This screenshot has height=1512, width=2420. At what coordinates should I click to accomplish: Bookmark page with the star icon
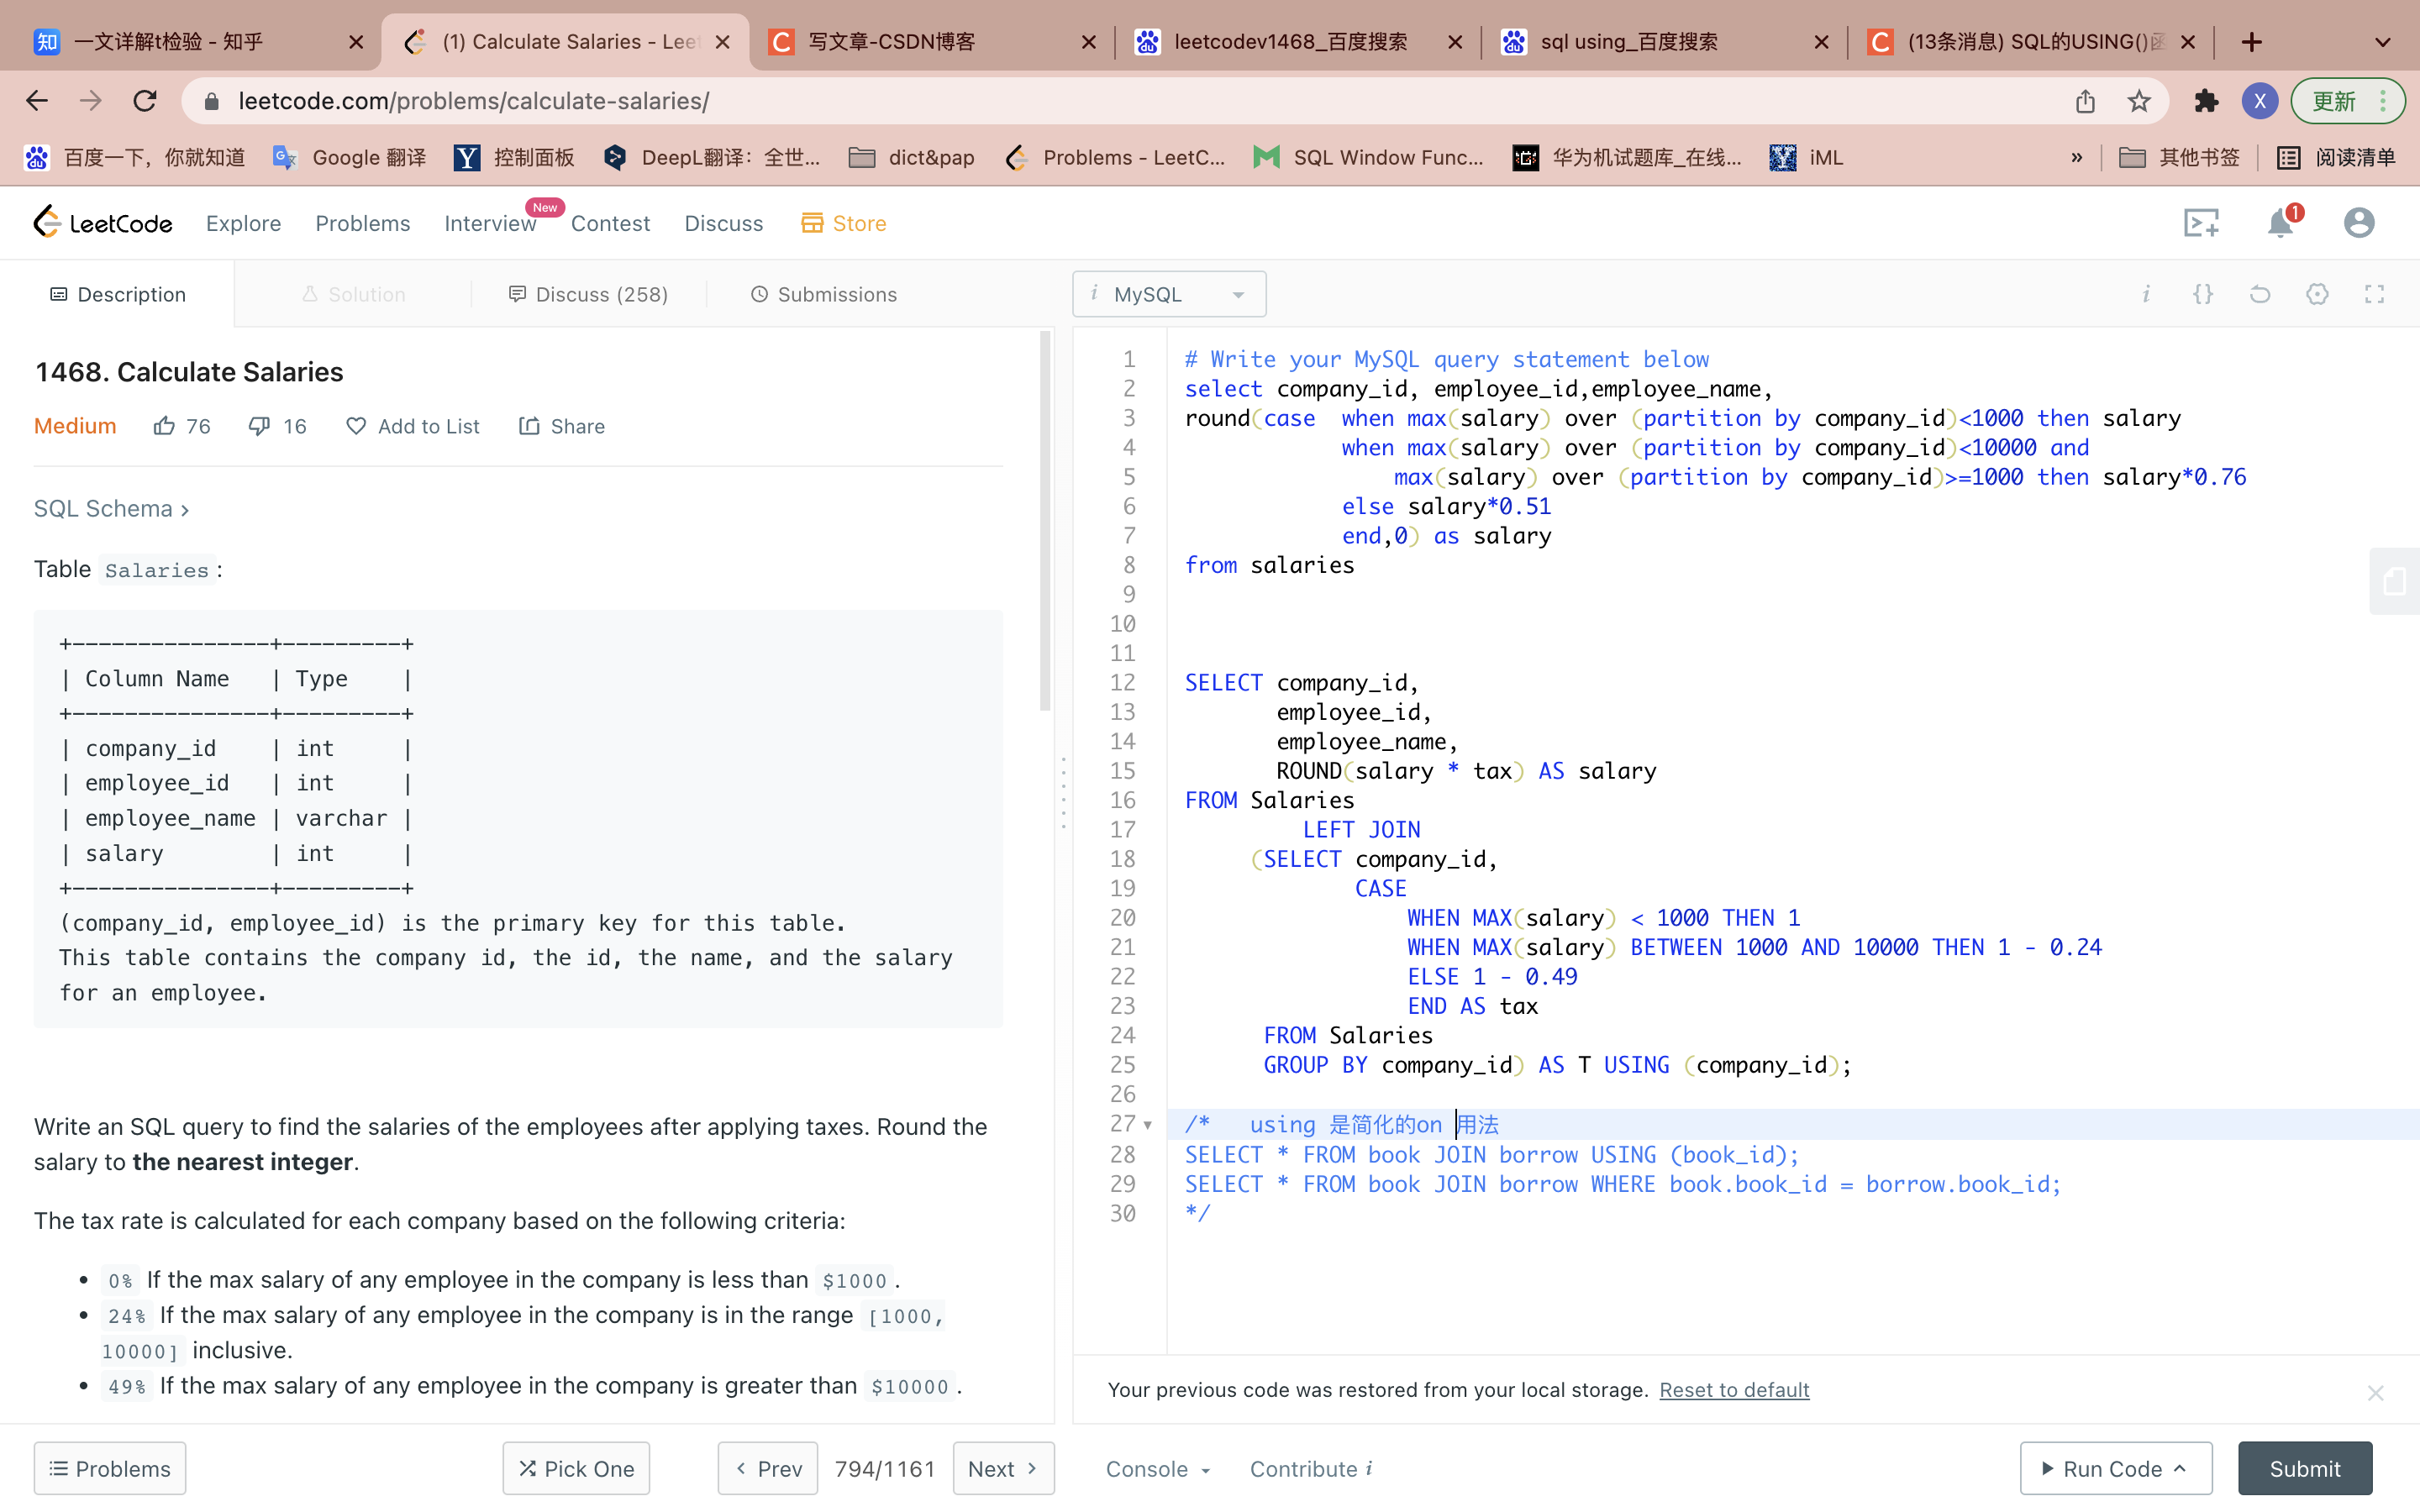pyautogui.click(x=2139, y=101)
